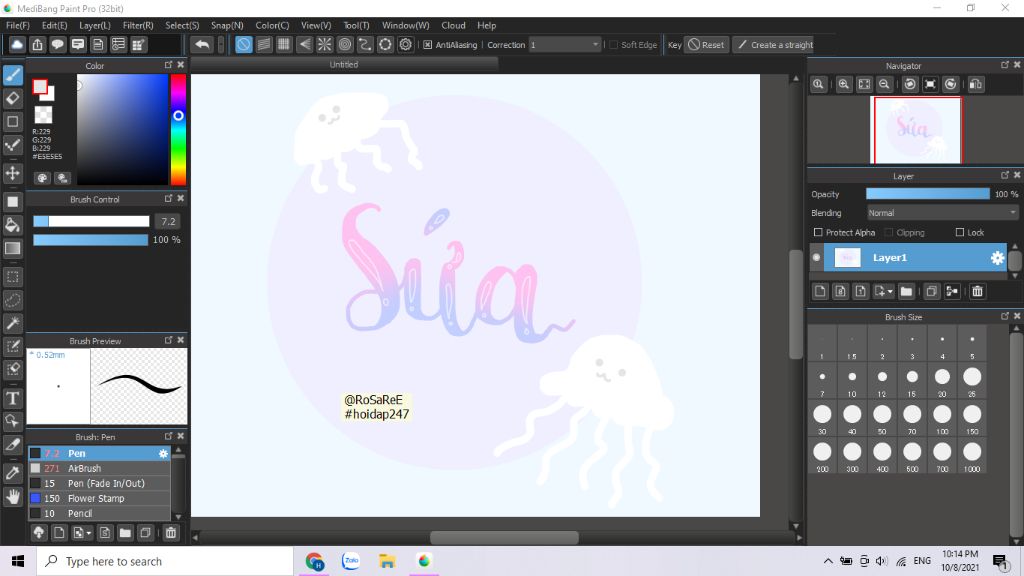1024x576 pixels.
Task: Zoom in on the Navigator
Action: click(844, 84)
